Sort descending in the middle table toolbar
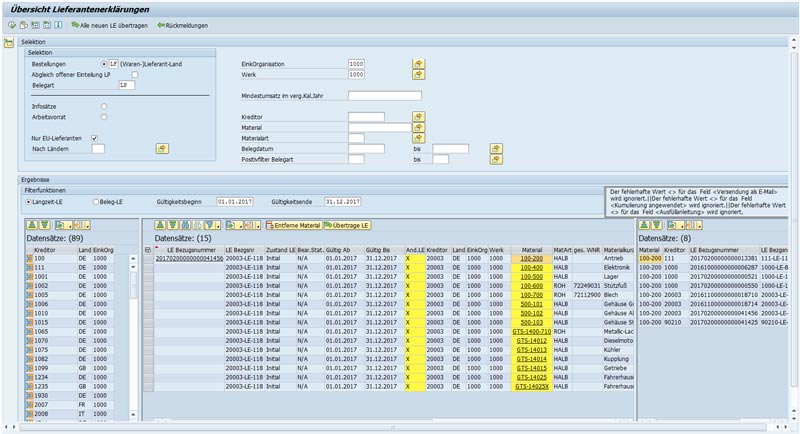This screenshot has height=434, width=800. click(172, 225)
